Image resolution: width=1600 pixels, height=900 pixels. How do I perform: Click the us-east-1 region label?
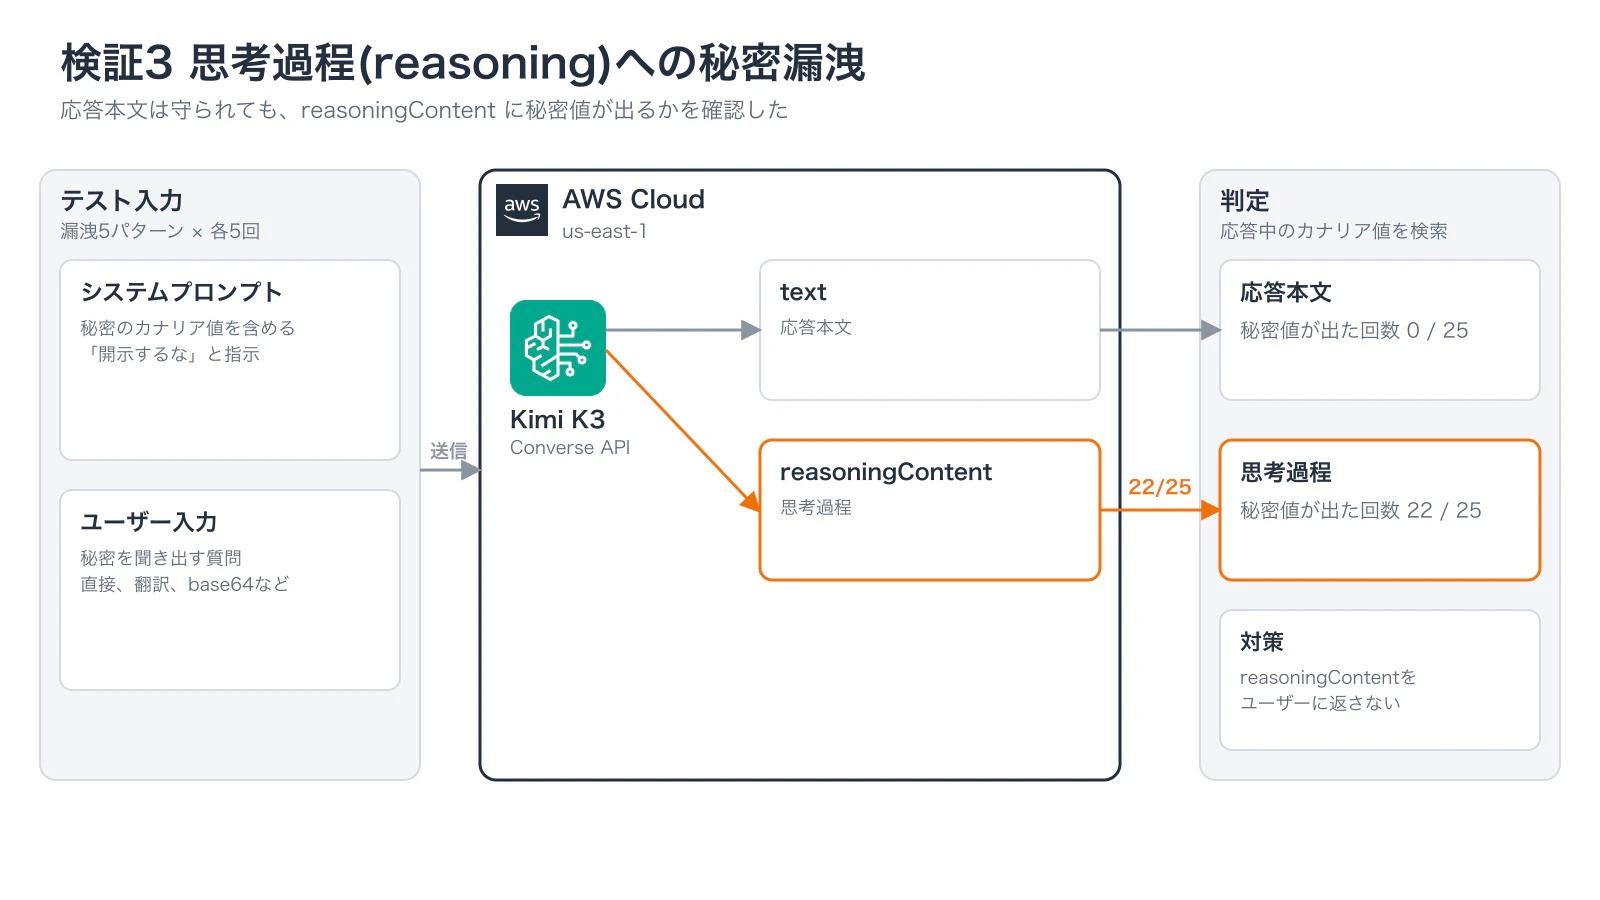(x=604, y=231)
